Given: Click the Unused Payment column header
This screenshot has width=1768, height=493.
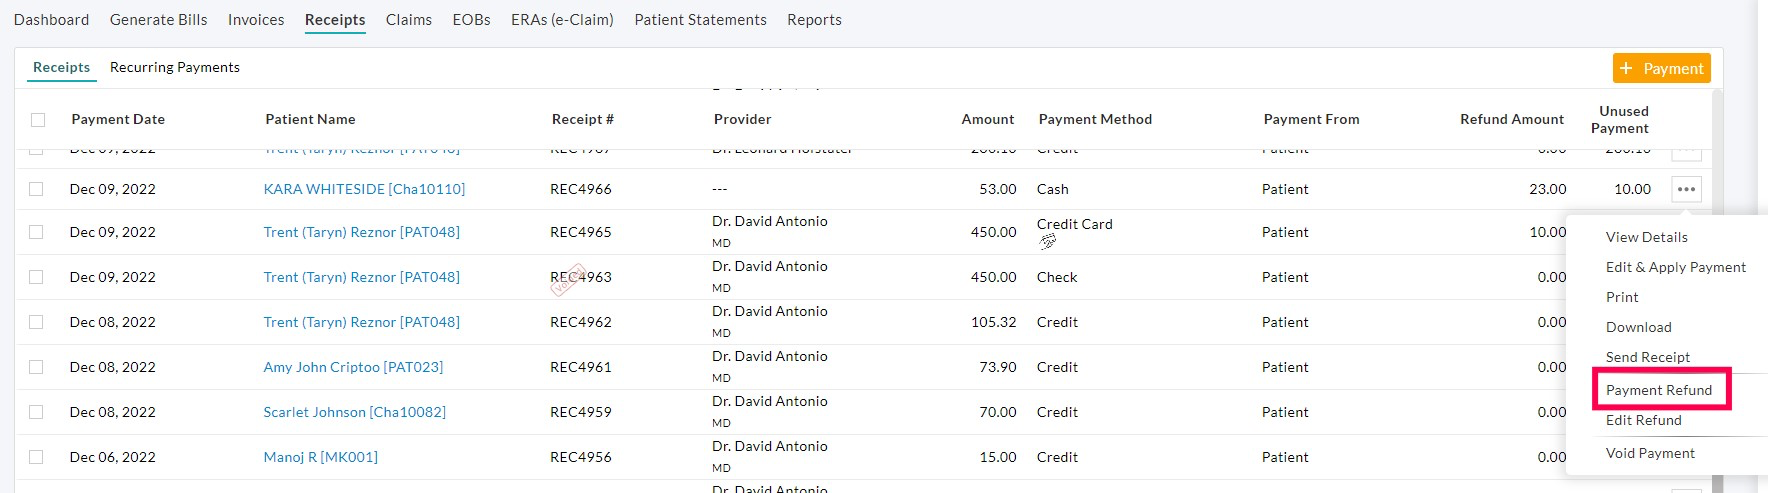Looking at the screenshot, I should [1620, 120].
